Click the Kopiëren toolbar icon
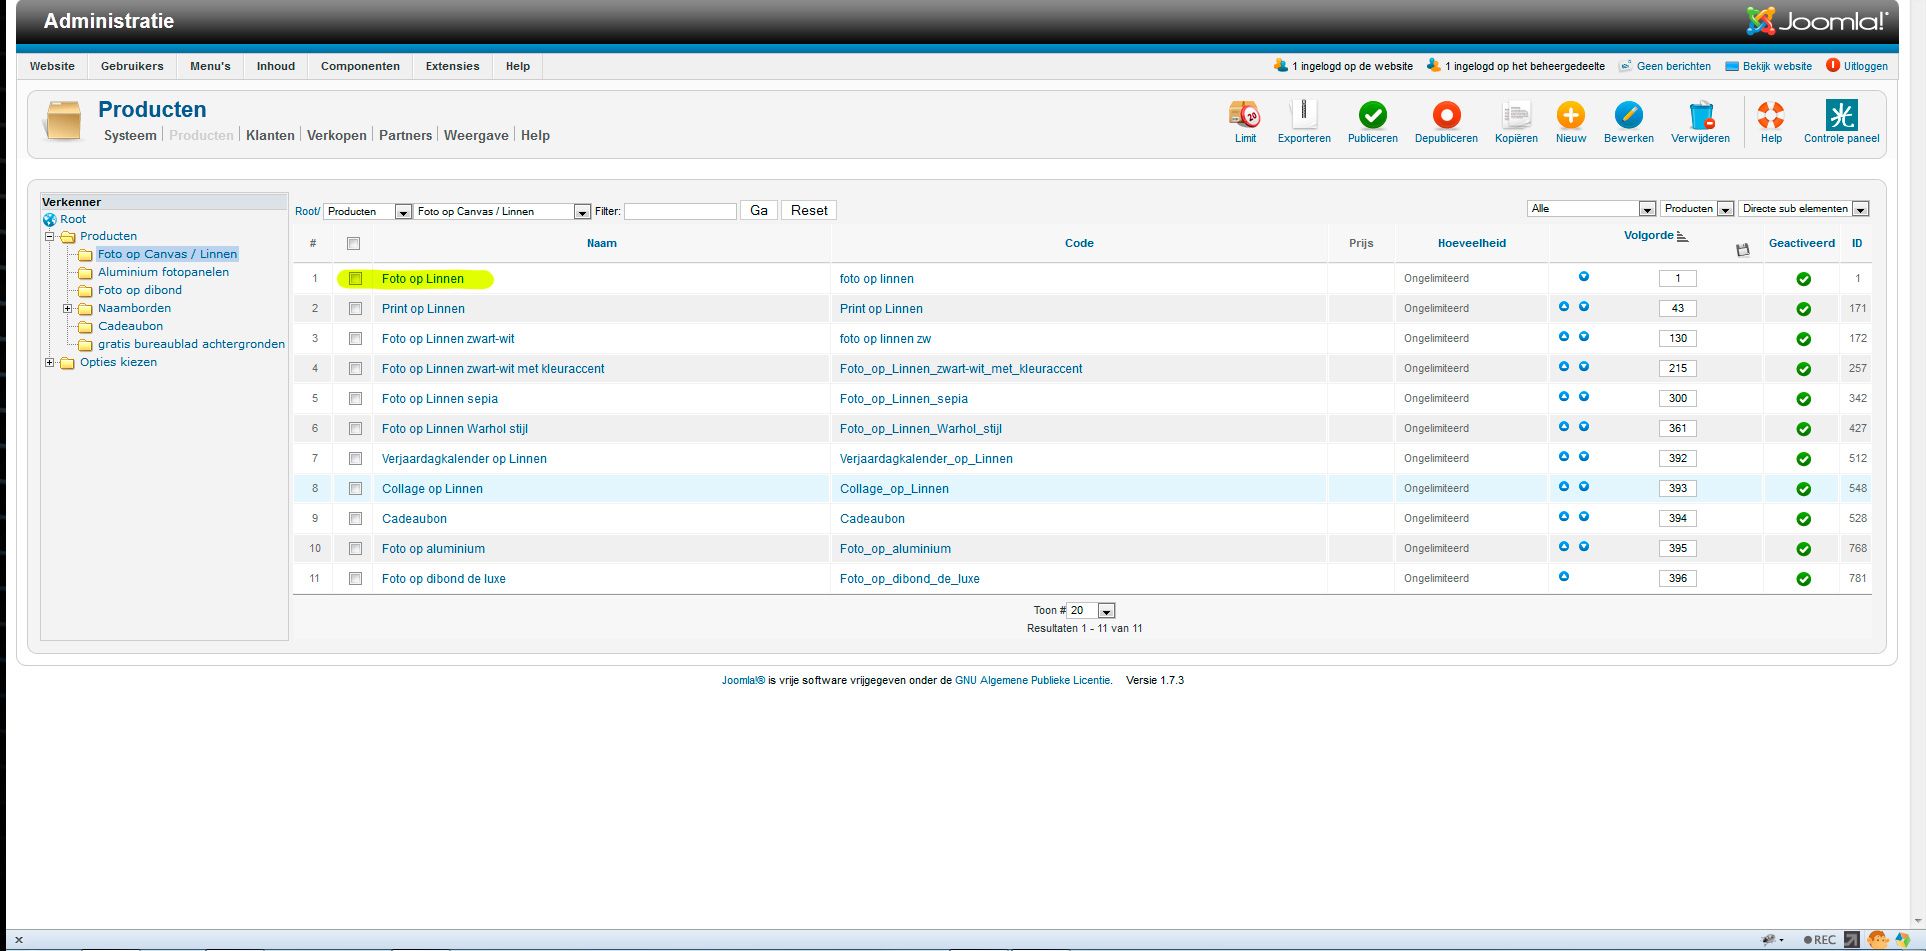Screen dimensions: 1926x951 pyautogui.click(x=1516, y=115)
